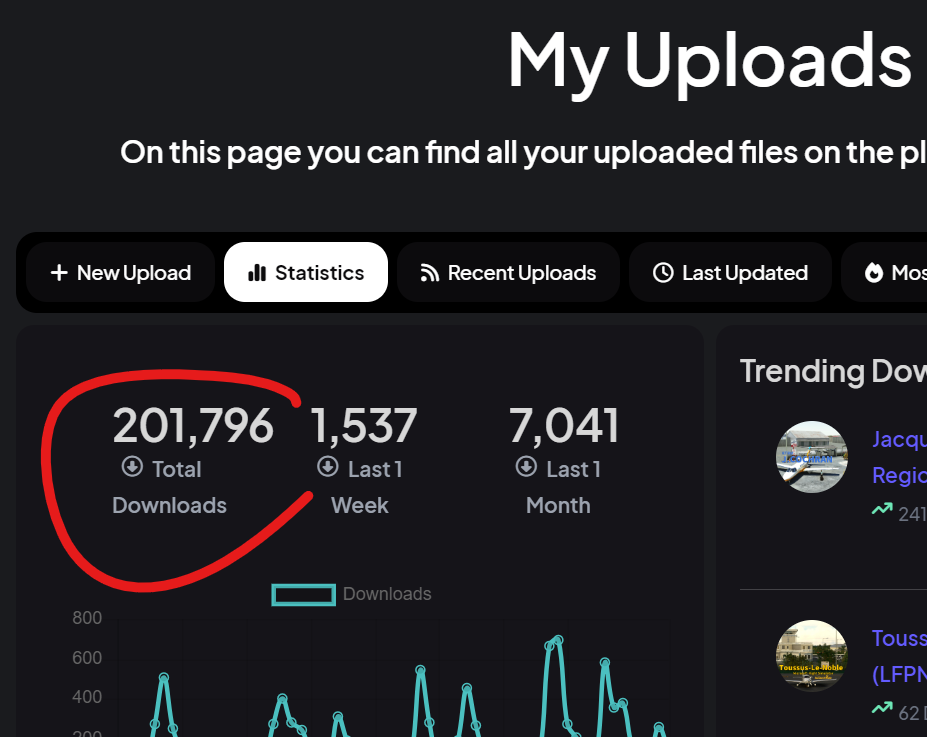
Task: Click the bar chart icon in Statistics
Action: tap(257, 272)
